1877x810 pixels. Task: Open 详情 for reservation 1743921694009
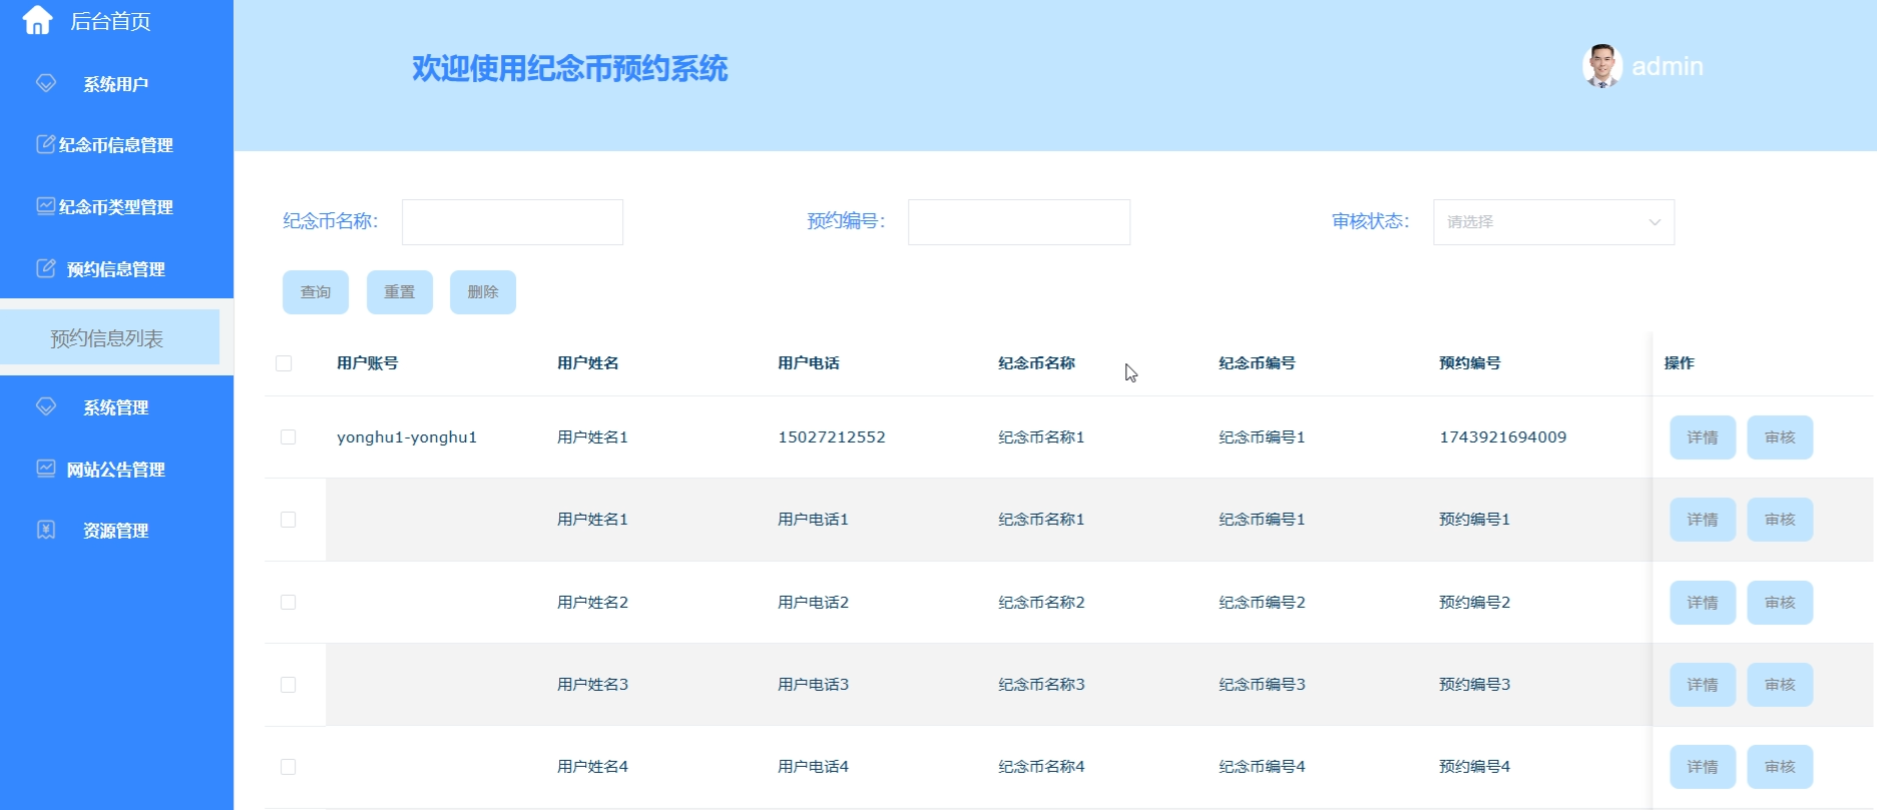1702,437
